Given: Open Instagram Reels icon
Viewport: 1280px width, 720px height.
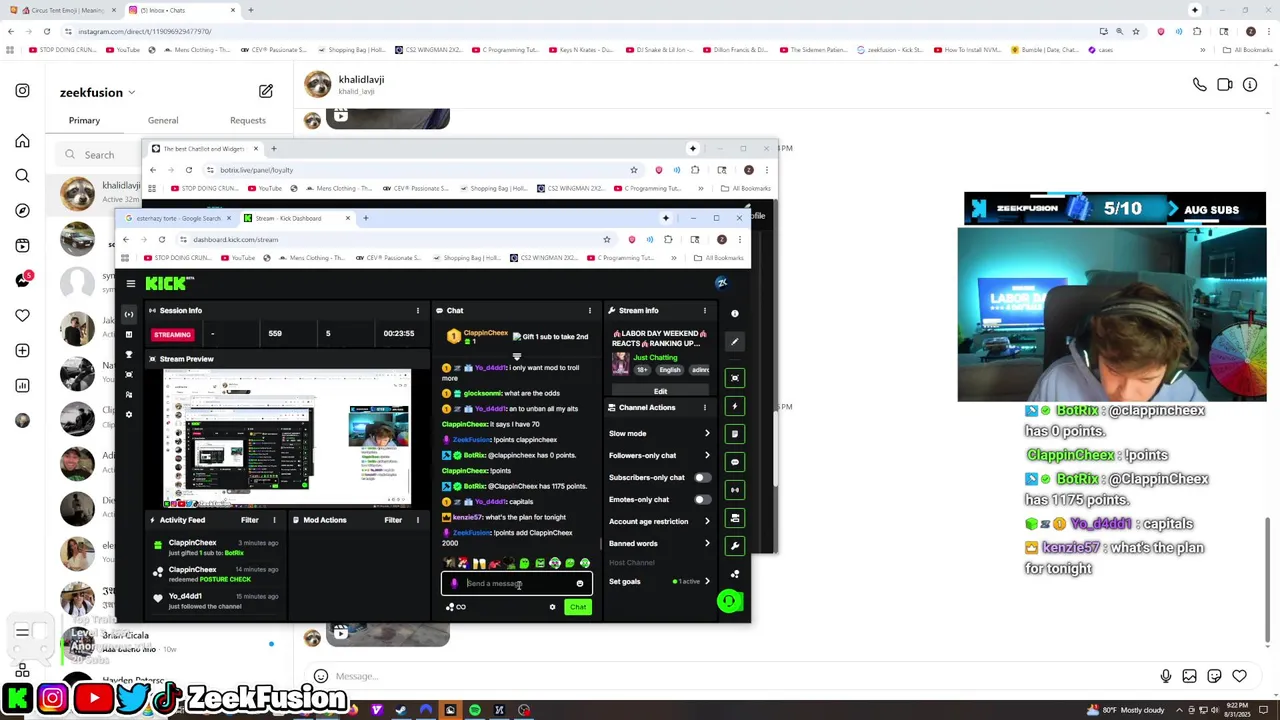Looking at the screenshot, I should (22, 246).
